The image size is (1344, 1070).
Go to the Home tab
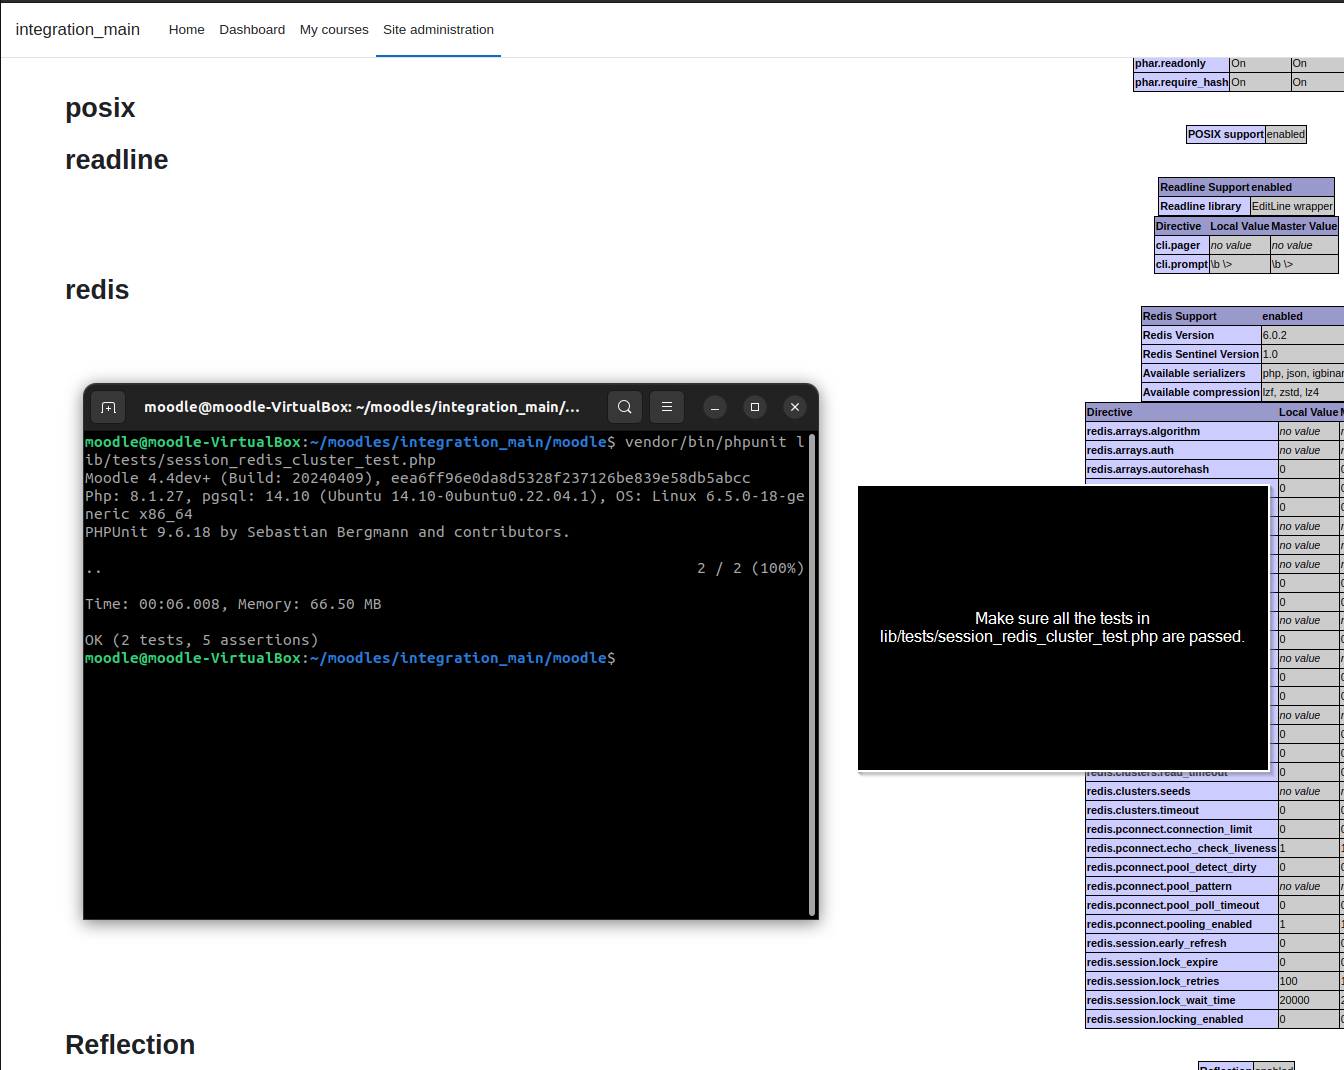187,30
